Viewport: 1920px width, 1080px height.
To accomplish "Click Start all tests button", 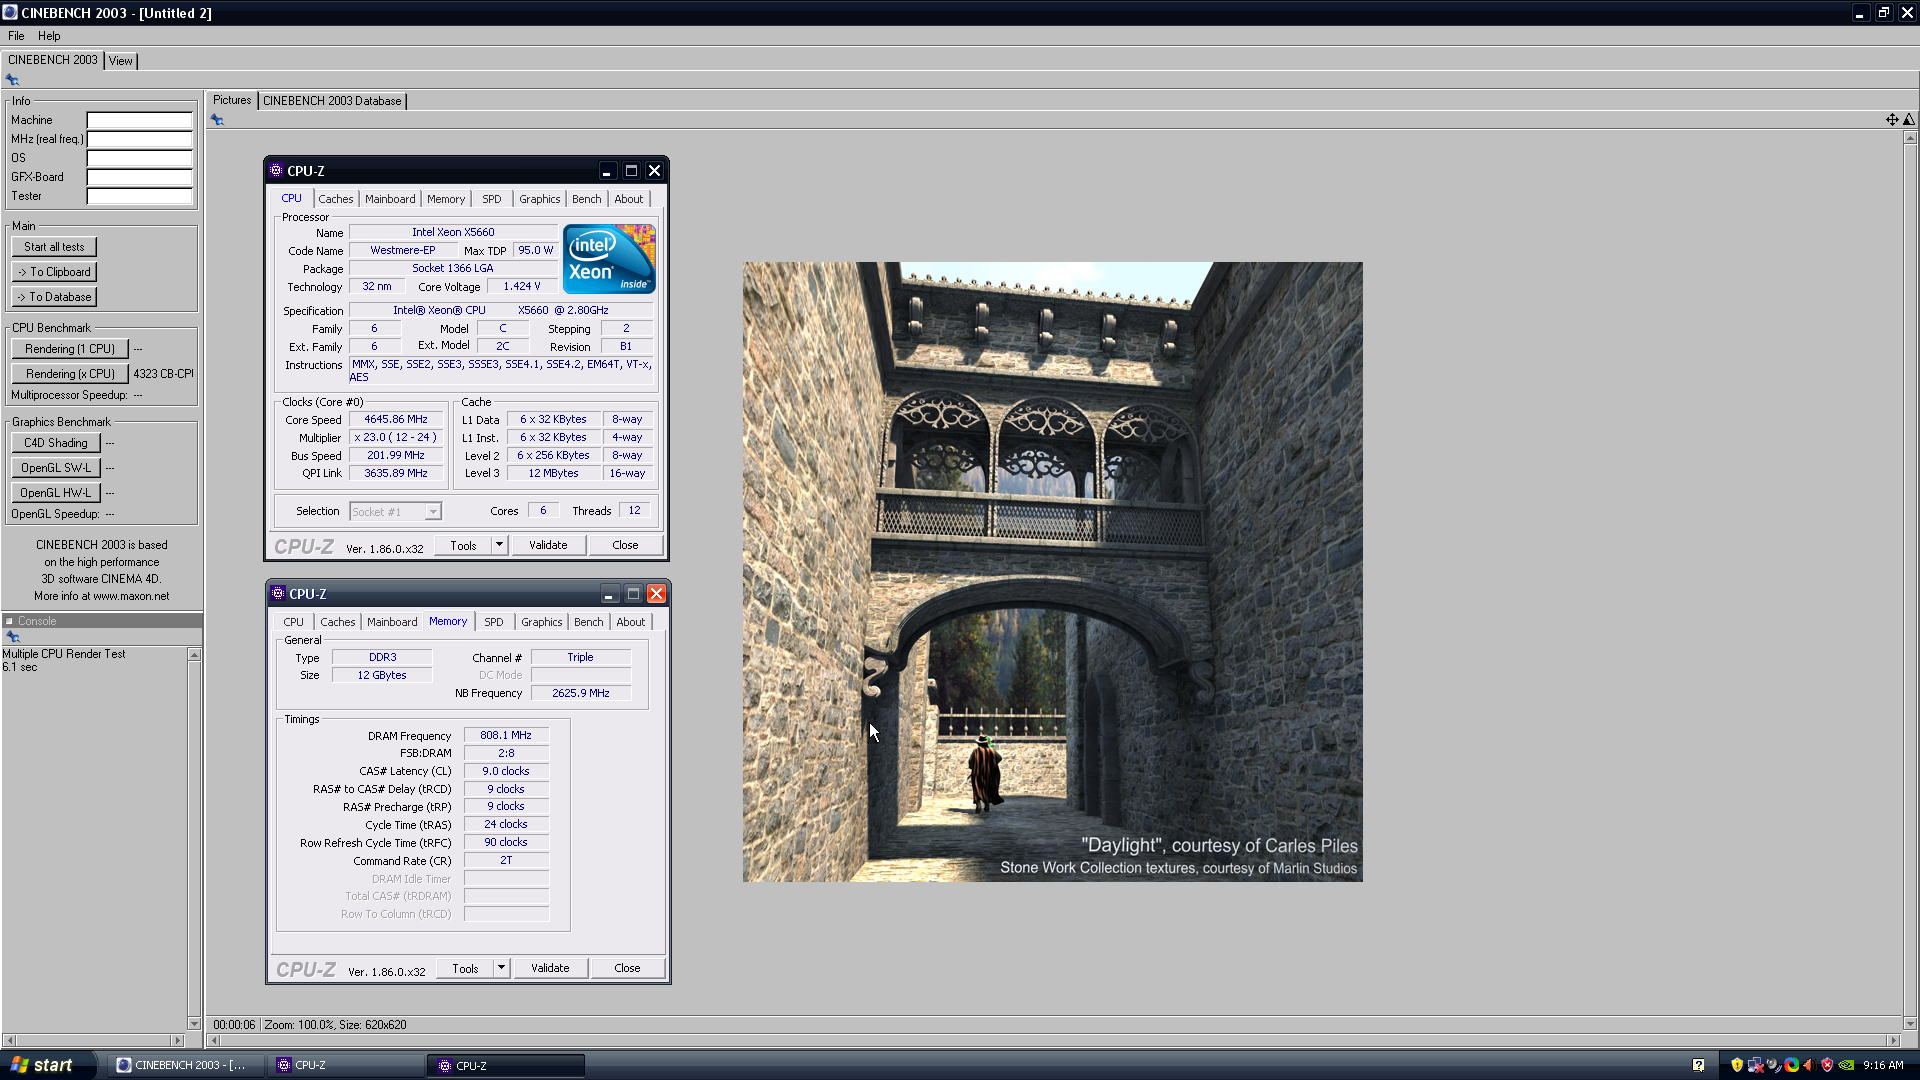I will coord(54,247).
